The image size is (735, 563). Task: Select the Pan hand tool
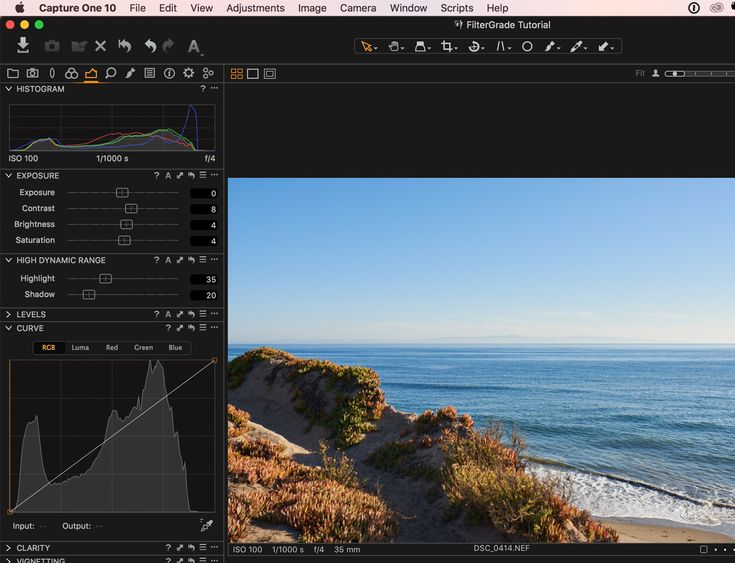pyautogui.click(x=395, y=46)
